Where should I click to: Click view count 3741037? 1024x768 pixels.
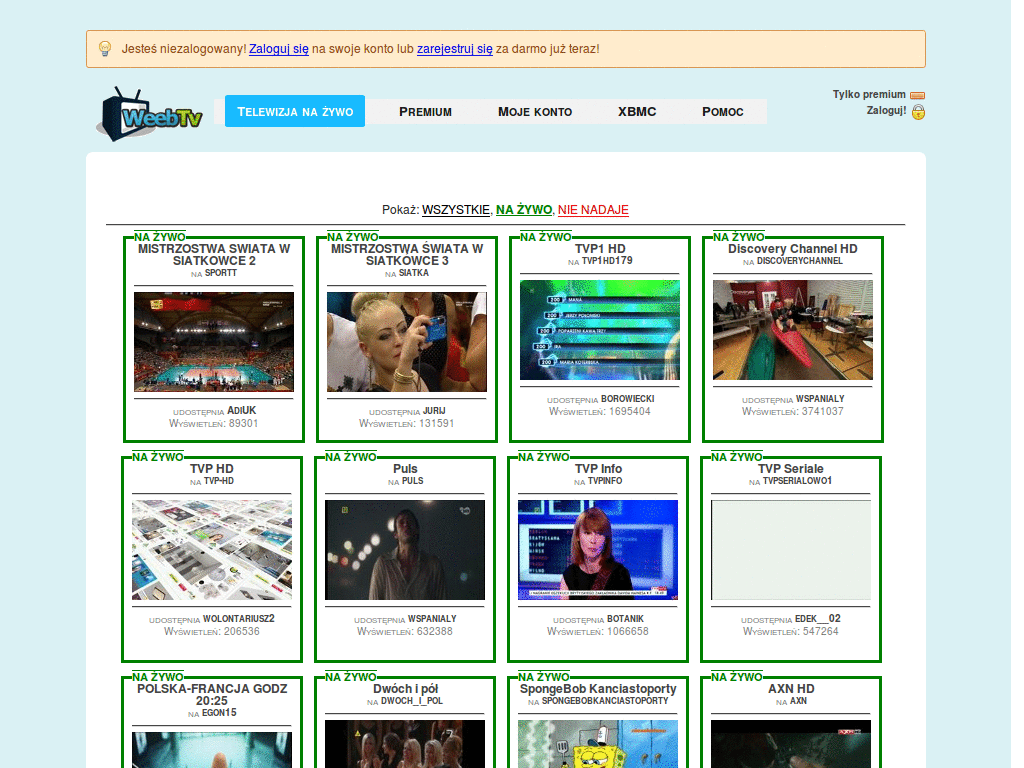(823, 412)
